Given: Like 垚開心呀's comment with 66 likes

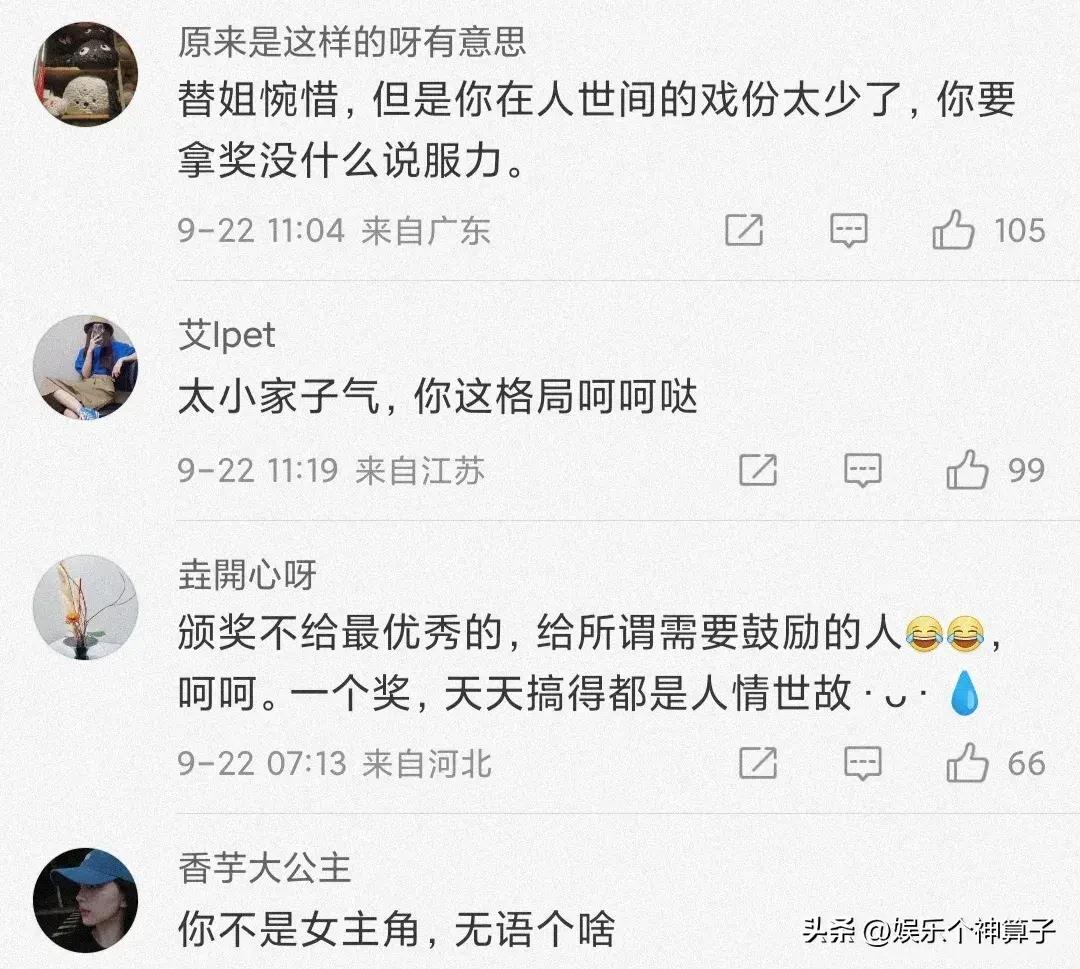Looking at the screenshot, I should (968, 763).
